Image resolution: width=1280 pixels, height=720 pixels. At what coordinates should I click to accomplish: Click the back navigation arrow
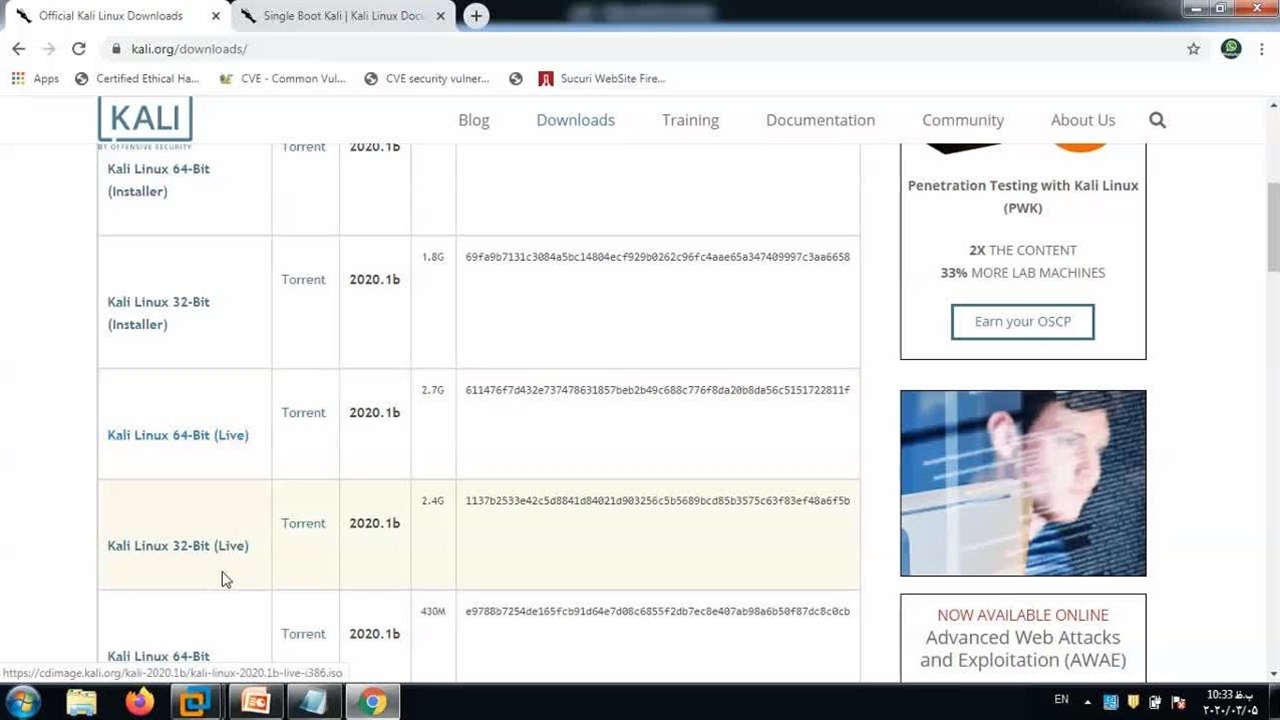(19, 49)
